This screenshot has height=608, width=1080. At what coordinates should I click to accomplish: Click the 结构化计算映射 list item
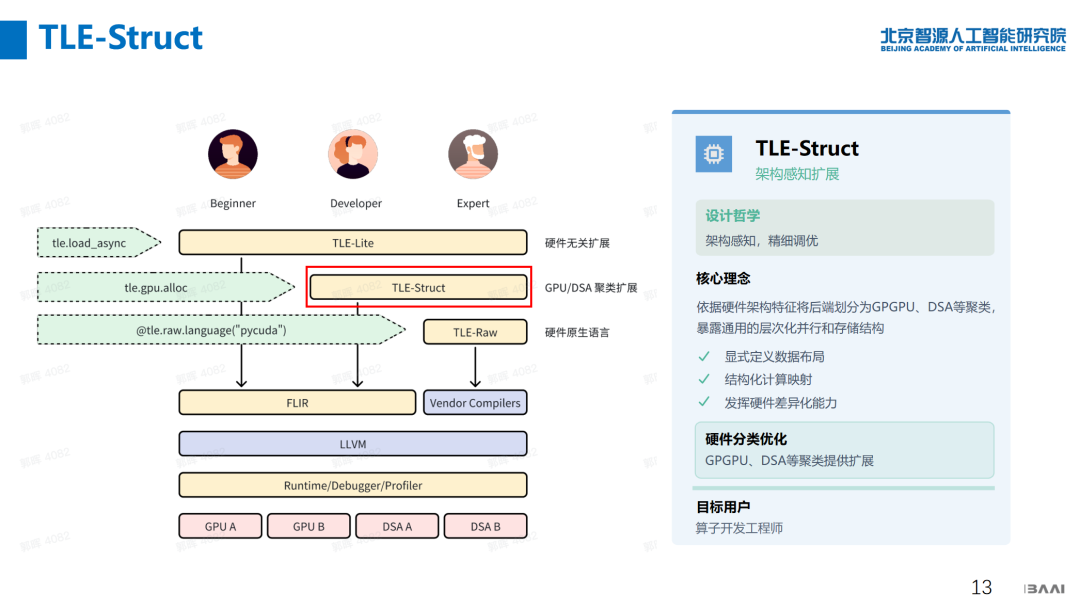[768, 379]
